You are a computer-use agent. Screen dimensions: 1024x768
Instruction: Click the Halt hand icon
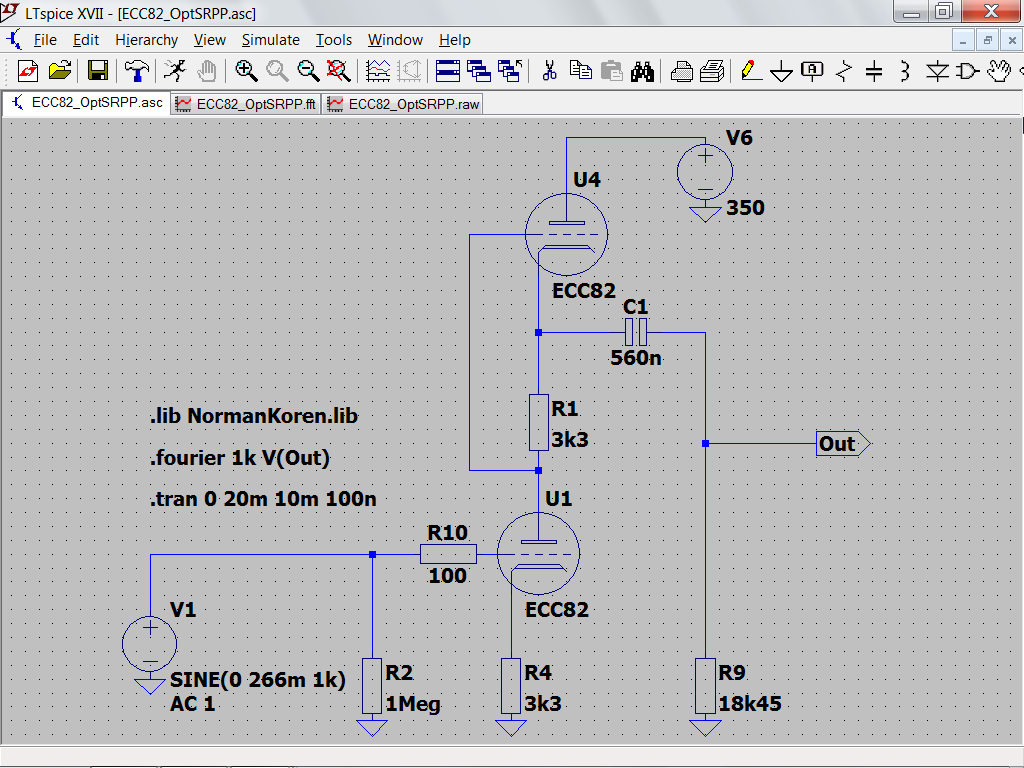(x=207, y=71)
